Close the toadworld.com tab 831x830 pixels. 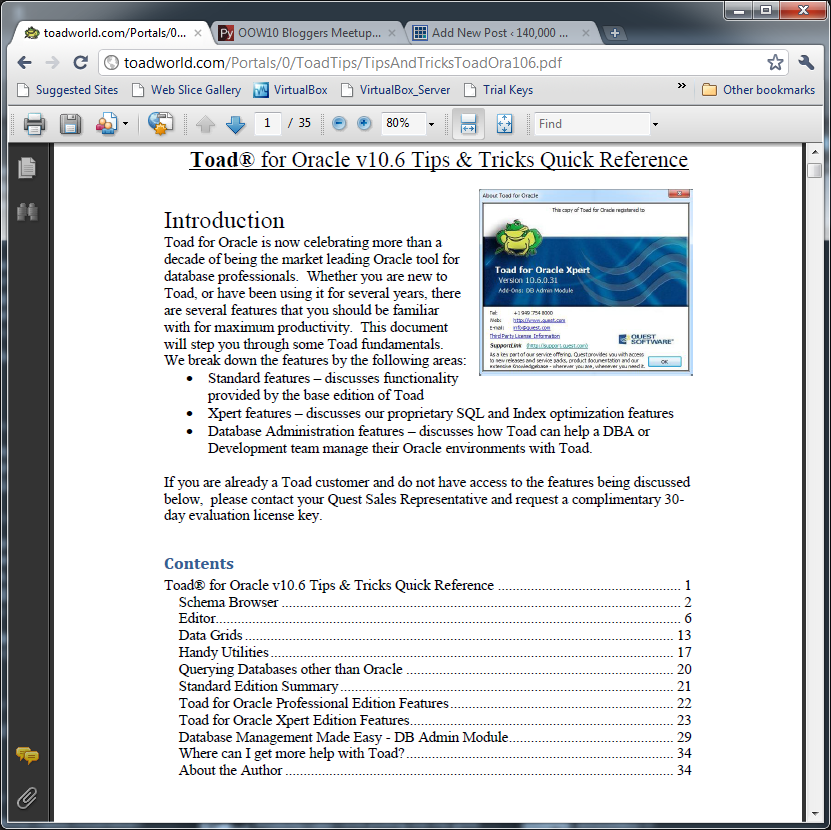pyautogui.click(x=198, y=33)
